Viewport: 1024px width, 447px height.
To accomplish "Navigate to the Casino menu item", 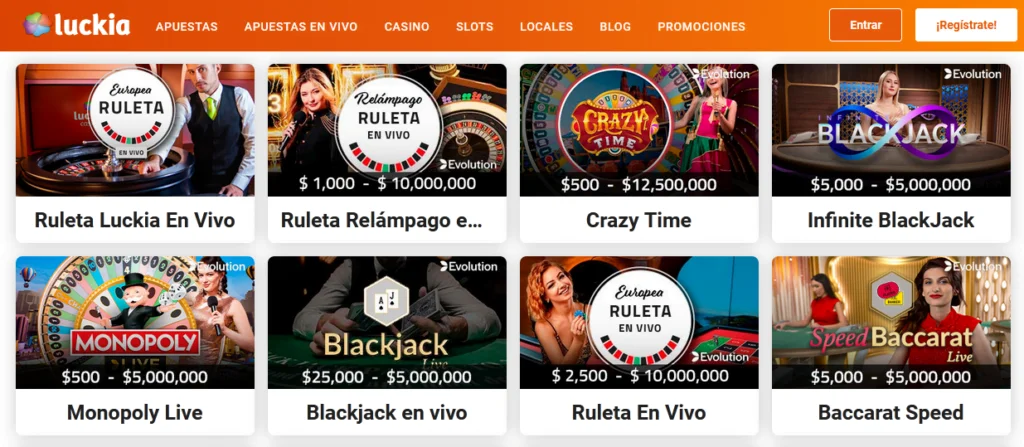I will [407, 27].
